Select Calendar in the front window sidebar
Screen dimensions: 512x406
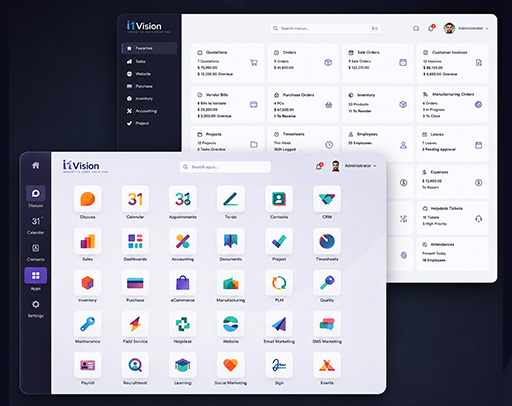point(36,225)
